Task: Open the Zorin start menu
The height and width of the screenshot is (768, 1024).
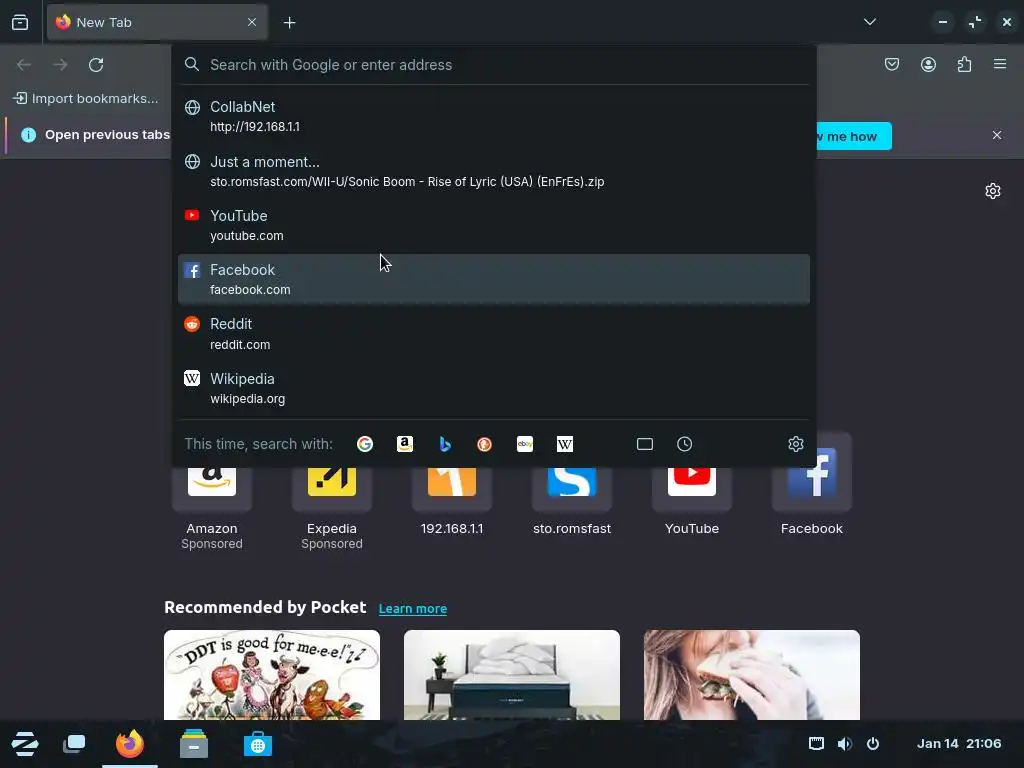Action: tap(25, 744)
